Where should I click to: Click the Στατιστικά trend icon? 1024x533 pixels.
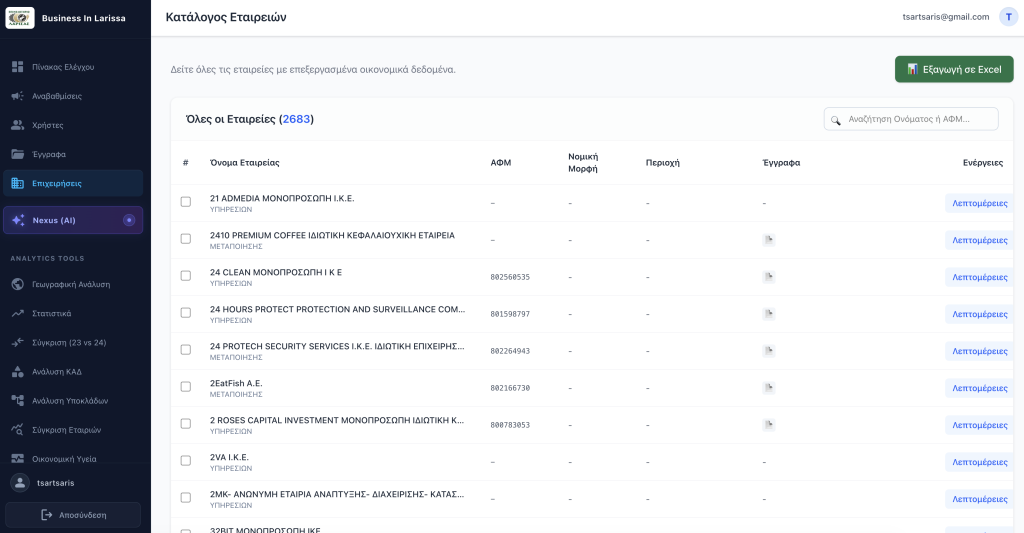18,314
